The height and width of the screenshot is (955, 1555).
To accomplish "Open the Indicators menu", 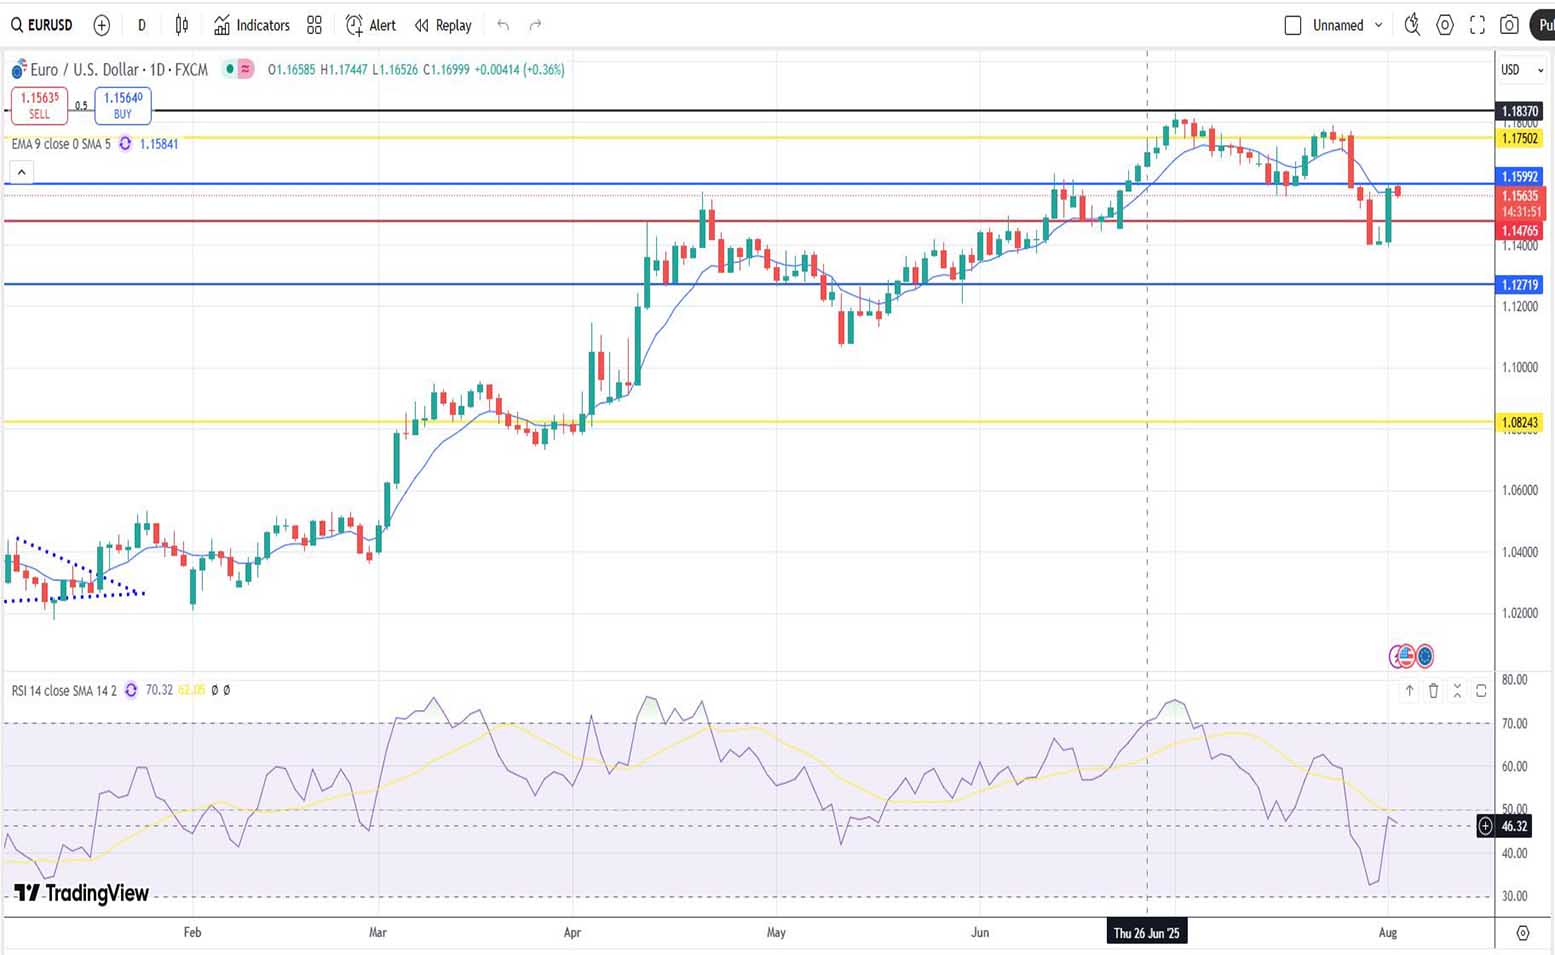I will 251,25.
